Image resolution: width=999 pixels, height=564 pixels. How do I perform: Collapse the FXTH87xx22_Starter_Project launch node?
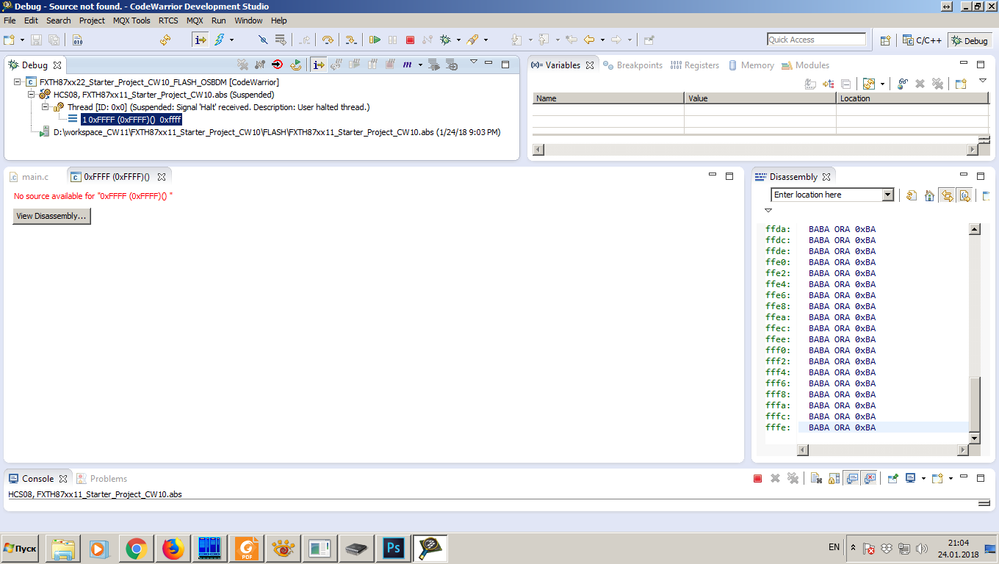pyautogui.click(x=17, y=82)
